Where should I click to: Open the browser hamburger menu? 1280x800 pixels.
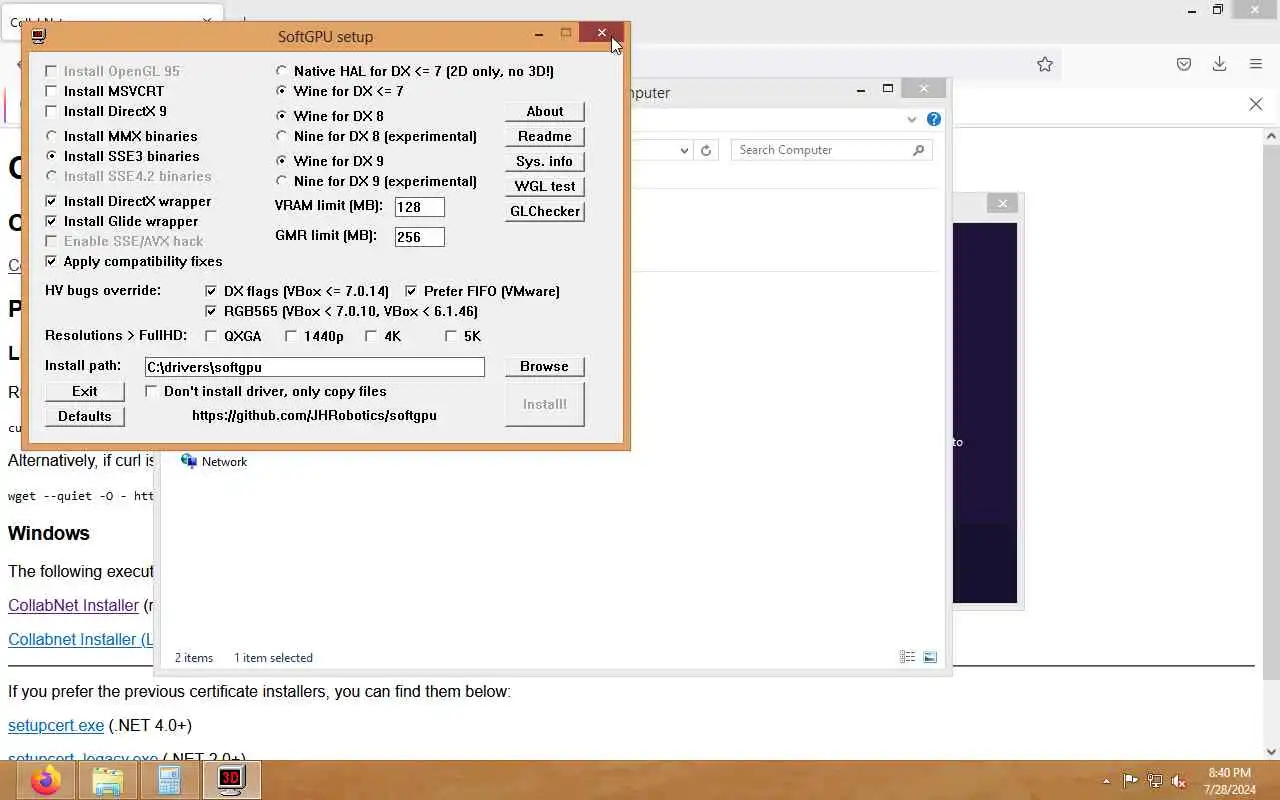(x=1256, y=64)
